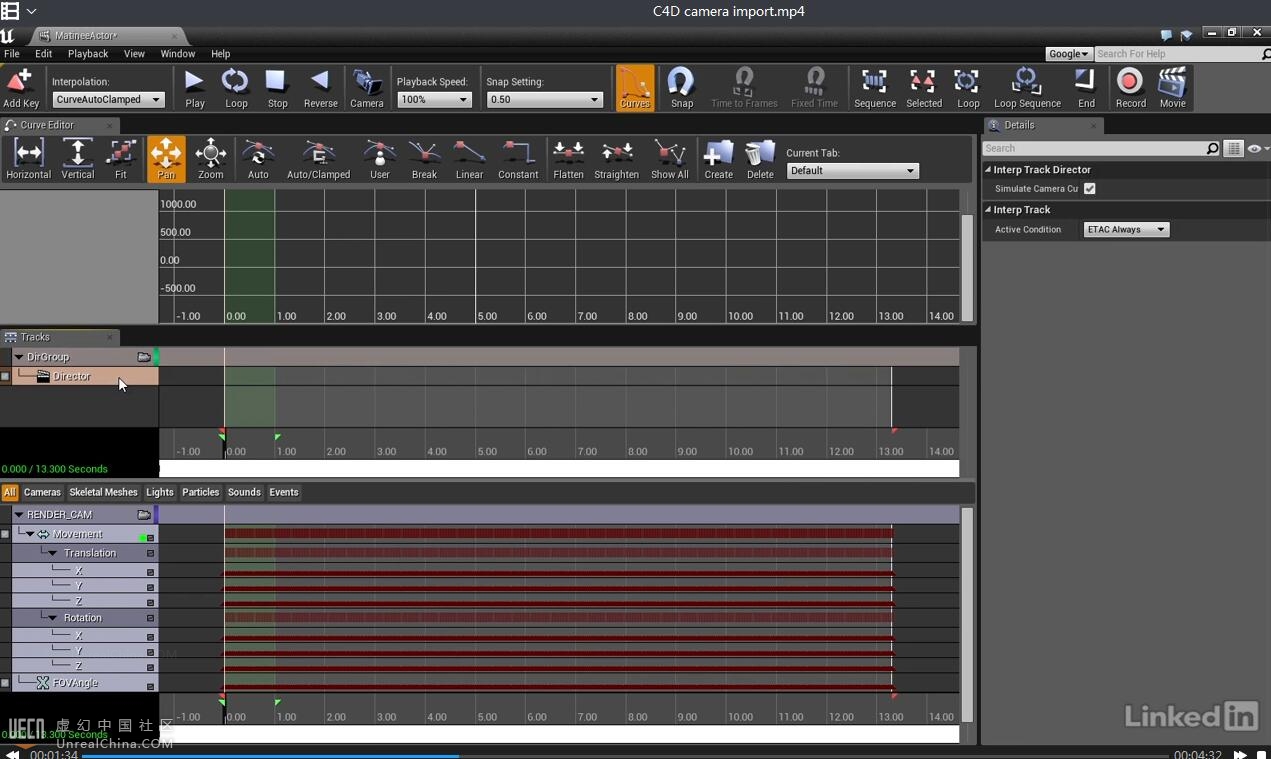
Task: Create a Camera from toolbar
Action: [x=367, y=88]
